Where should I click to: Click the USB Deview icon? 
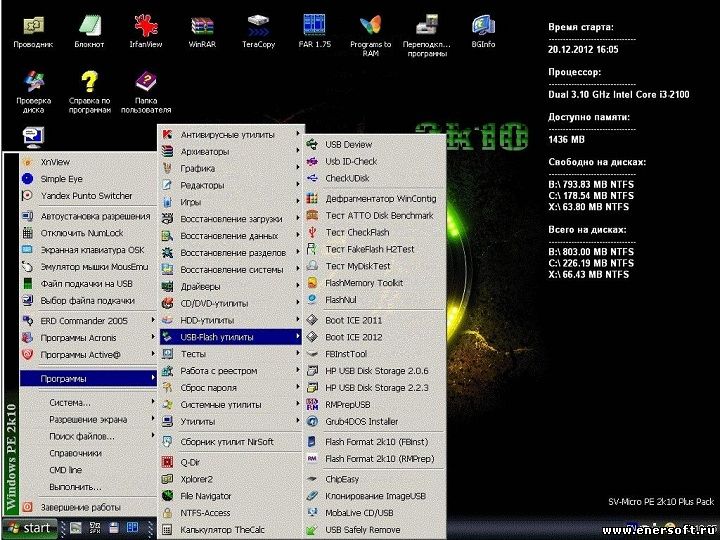(312, 145)
